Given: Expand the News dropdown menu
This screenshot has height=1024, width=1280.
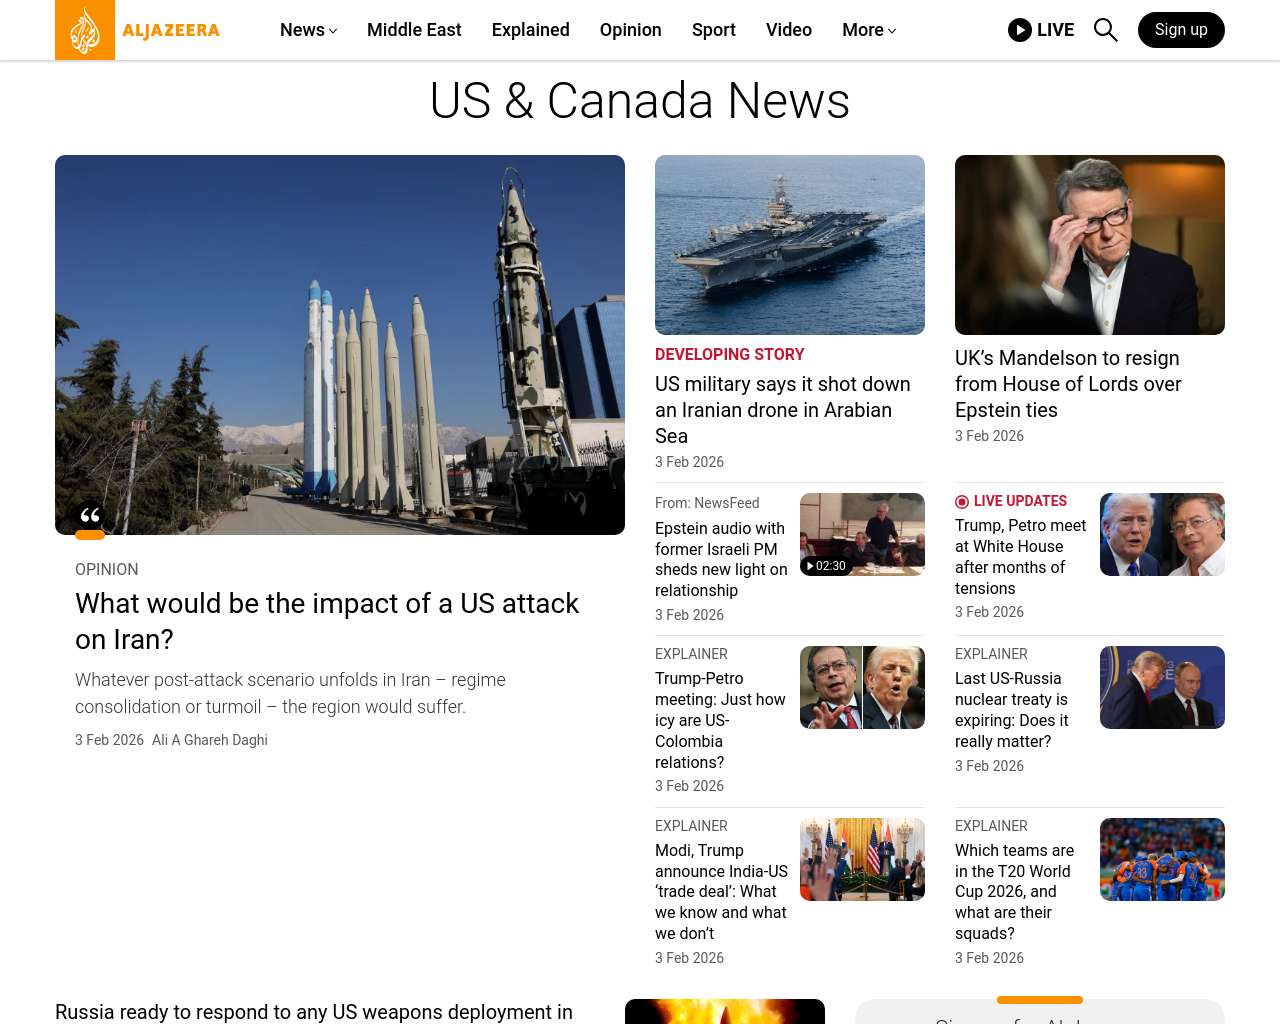Looking at the screenshot, I should pos(308,30).
